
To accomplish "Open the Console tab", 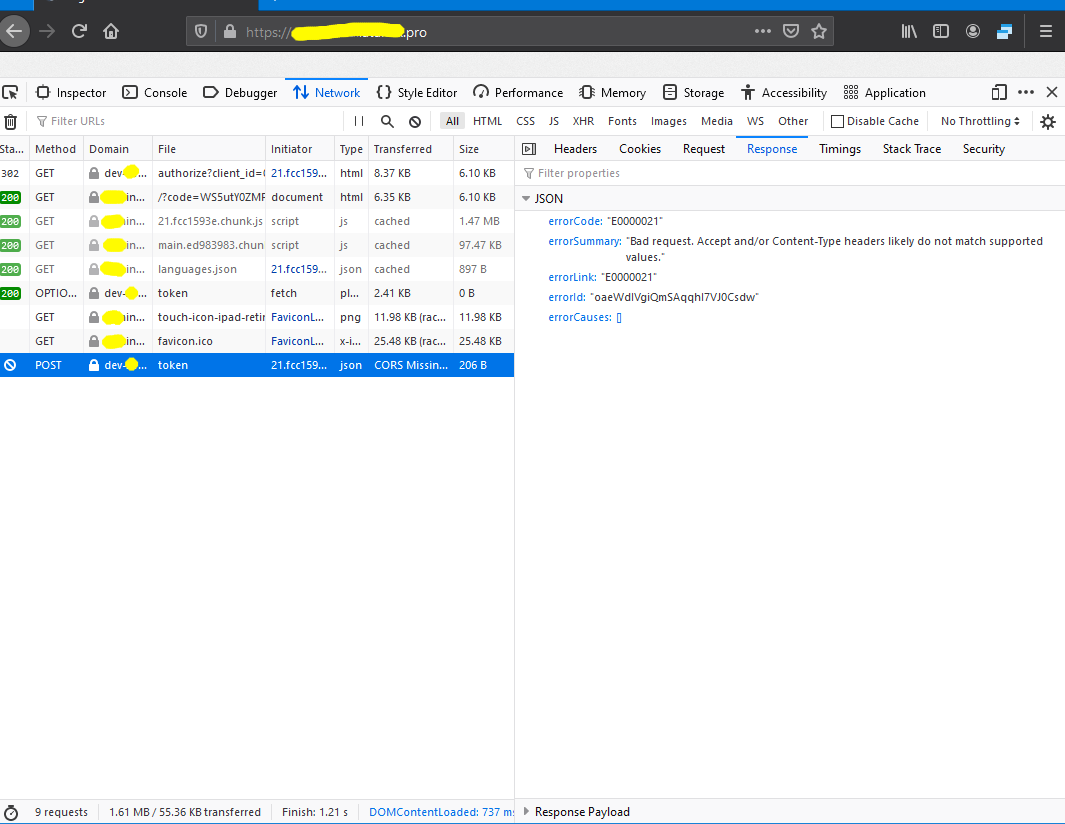I will pos(155,92).
